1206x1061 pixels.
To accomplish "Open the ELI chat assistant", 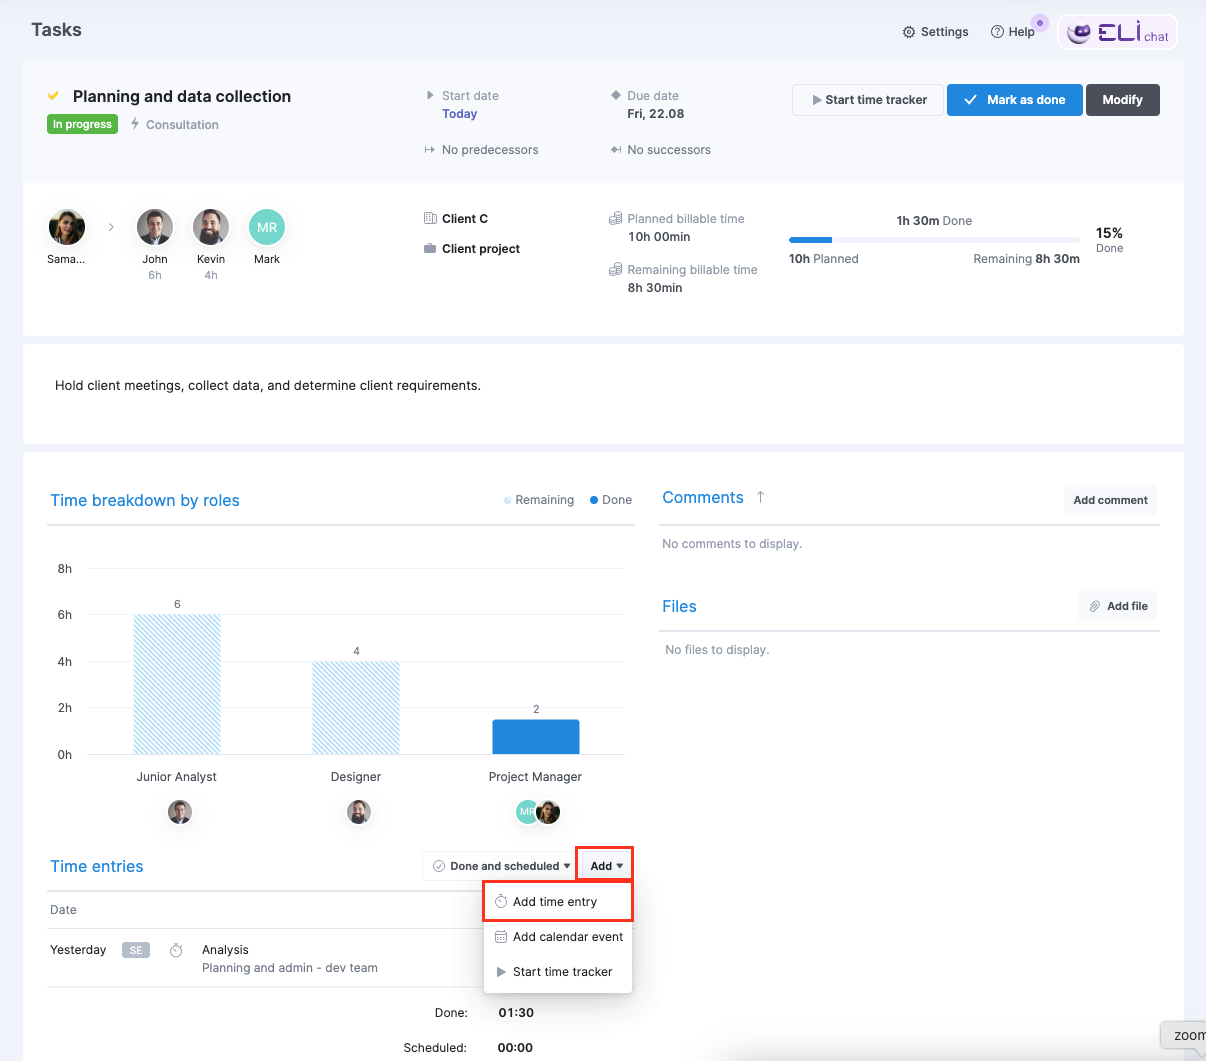I will pyautogui.click(x=1117, y=32).
